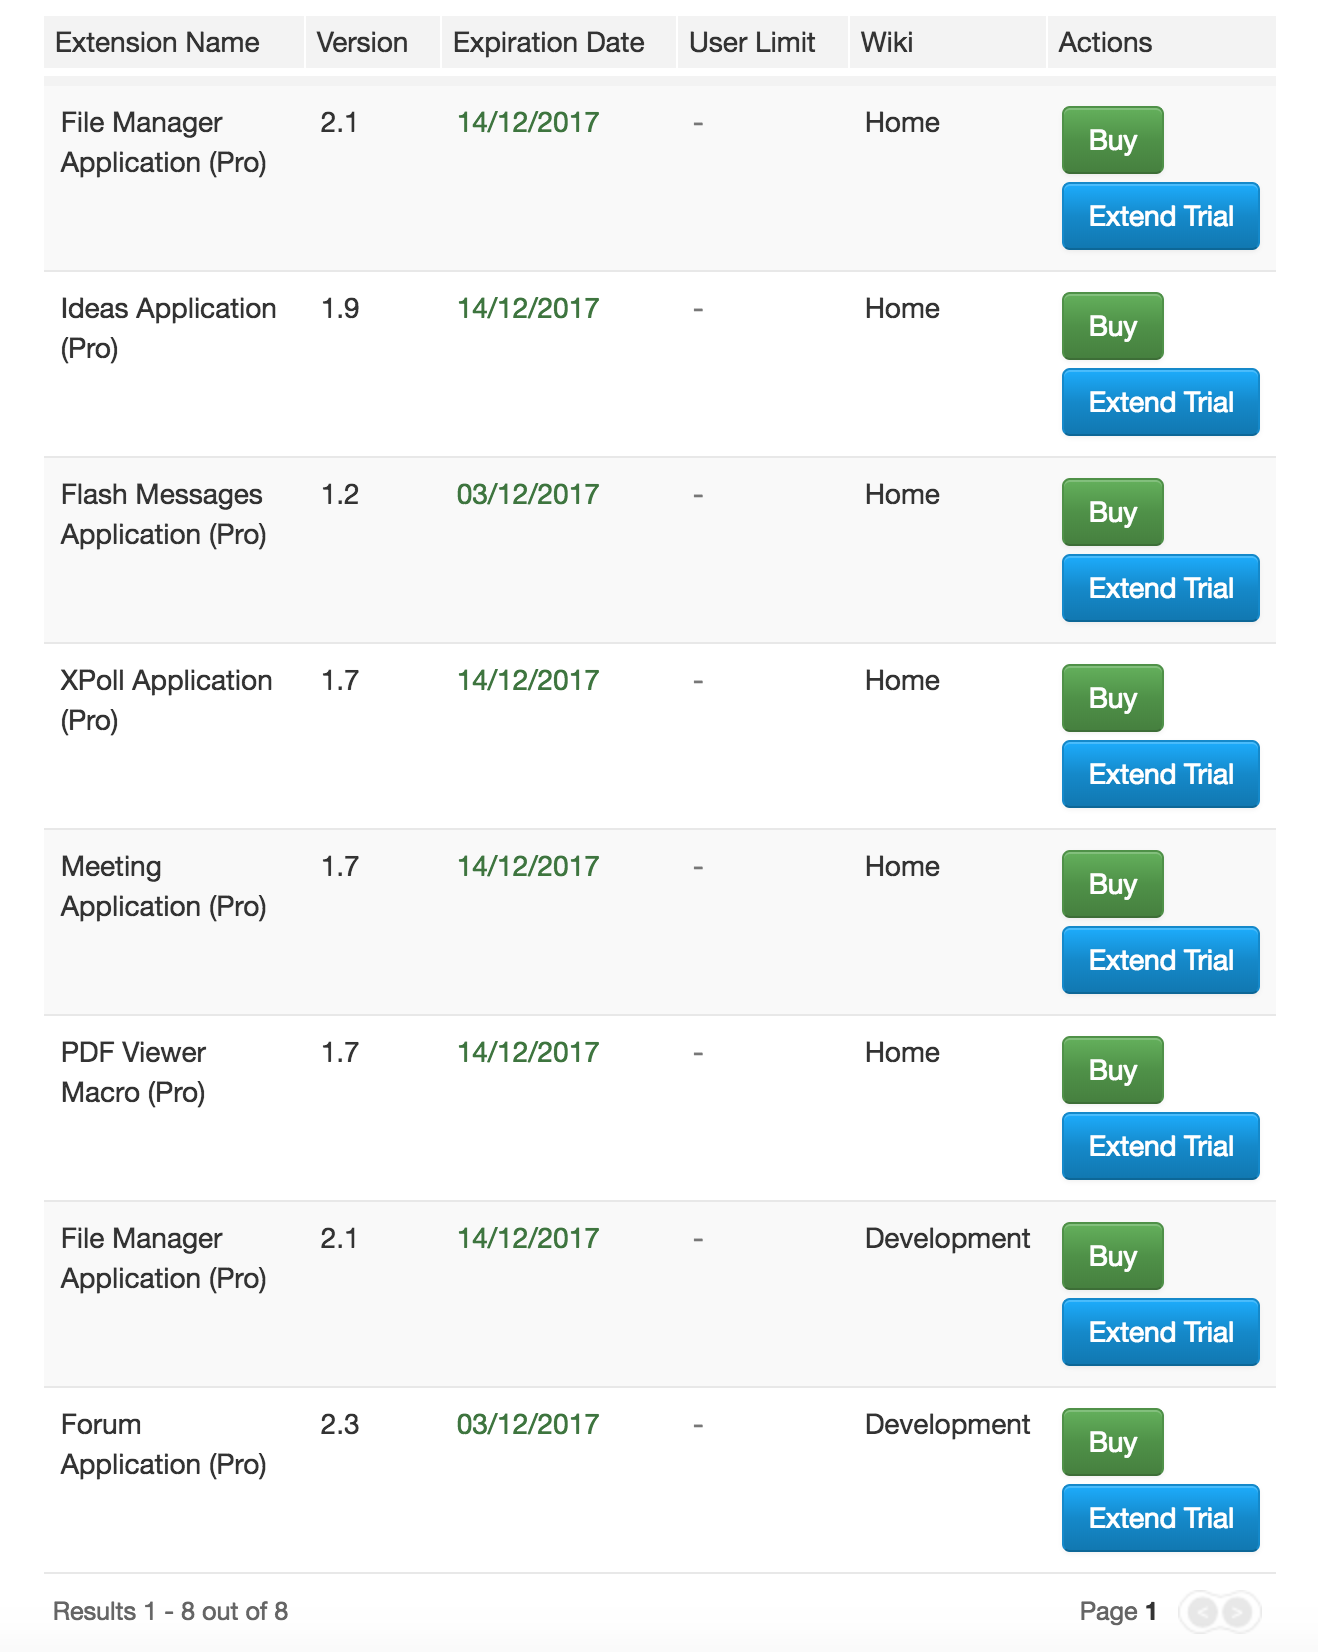Extend Trial for File Manager on Home

point(1159,215)
